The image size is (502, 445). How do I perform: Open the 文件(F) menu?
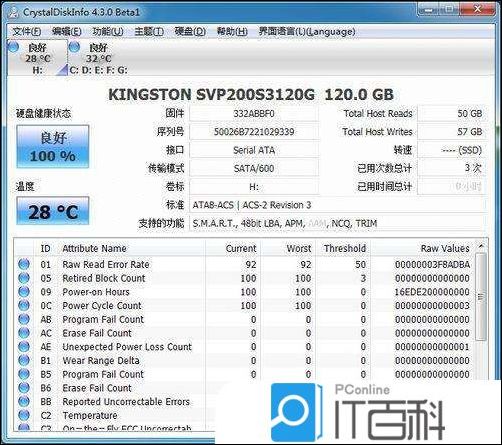pyautogui.click(x=26, y=31)
